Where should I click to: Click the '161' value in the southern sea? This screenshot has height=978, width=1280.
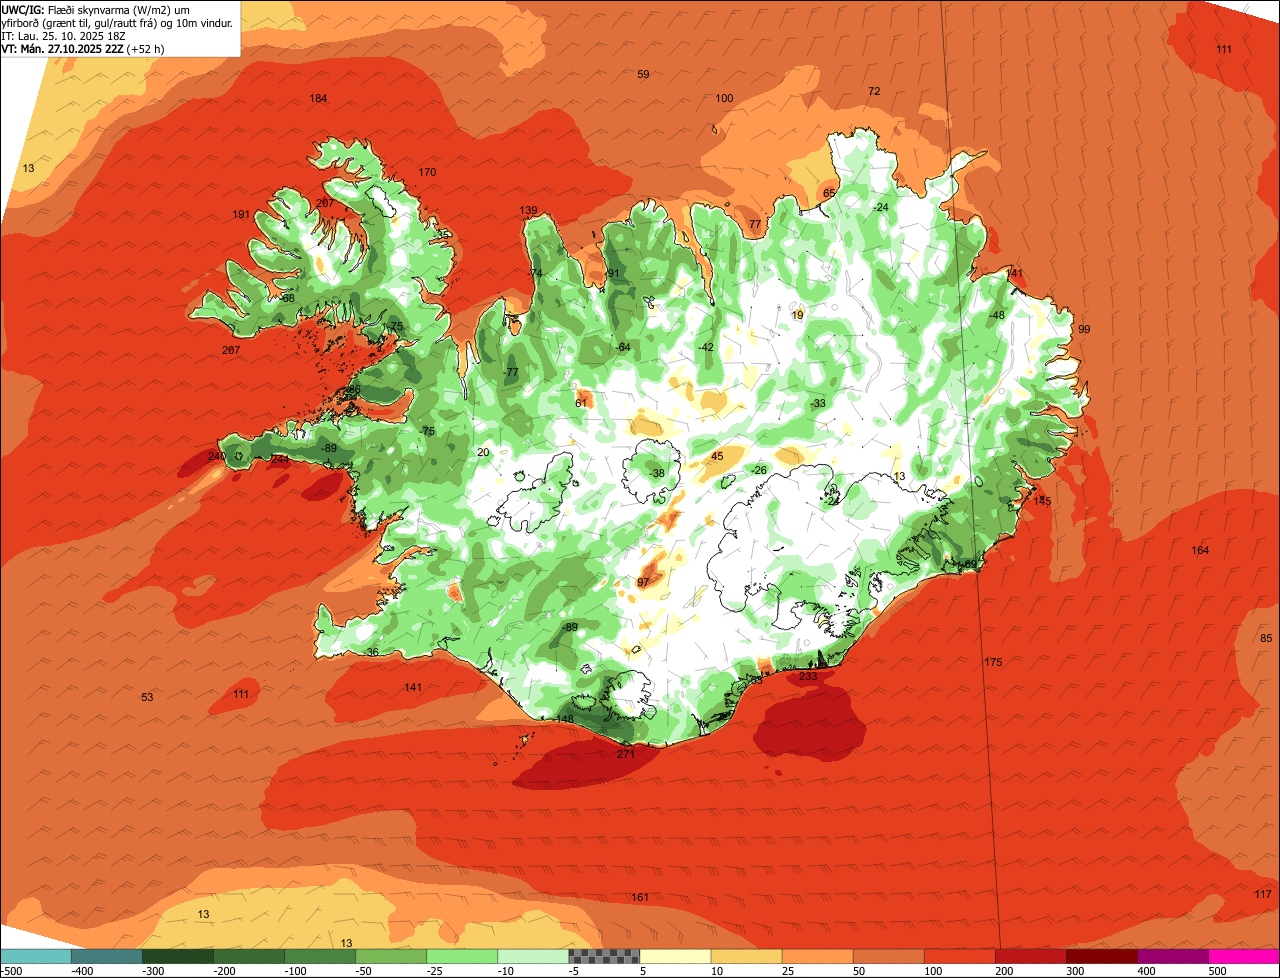coord(640,897)
